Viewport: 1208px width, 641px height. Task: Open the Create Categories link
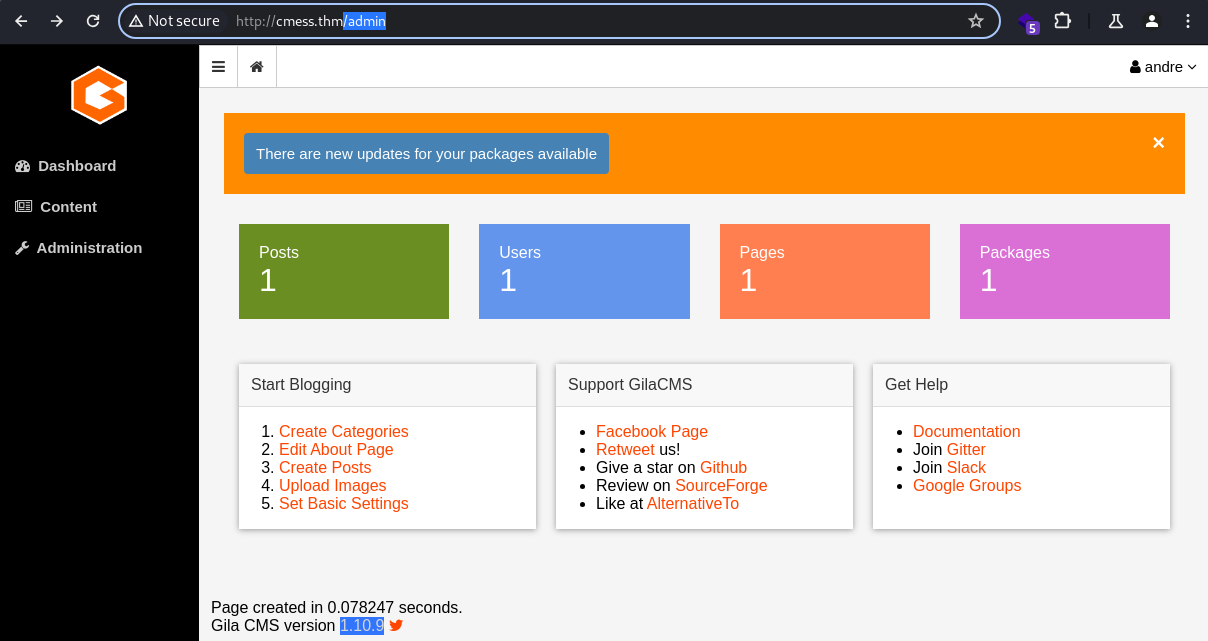pos(344,432)
